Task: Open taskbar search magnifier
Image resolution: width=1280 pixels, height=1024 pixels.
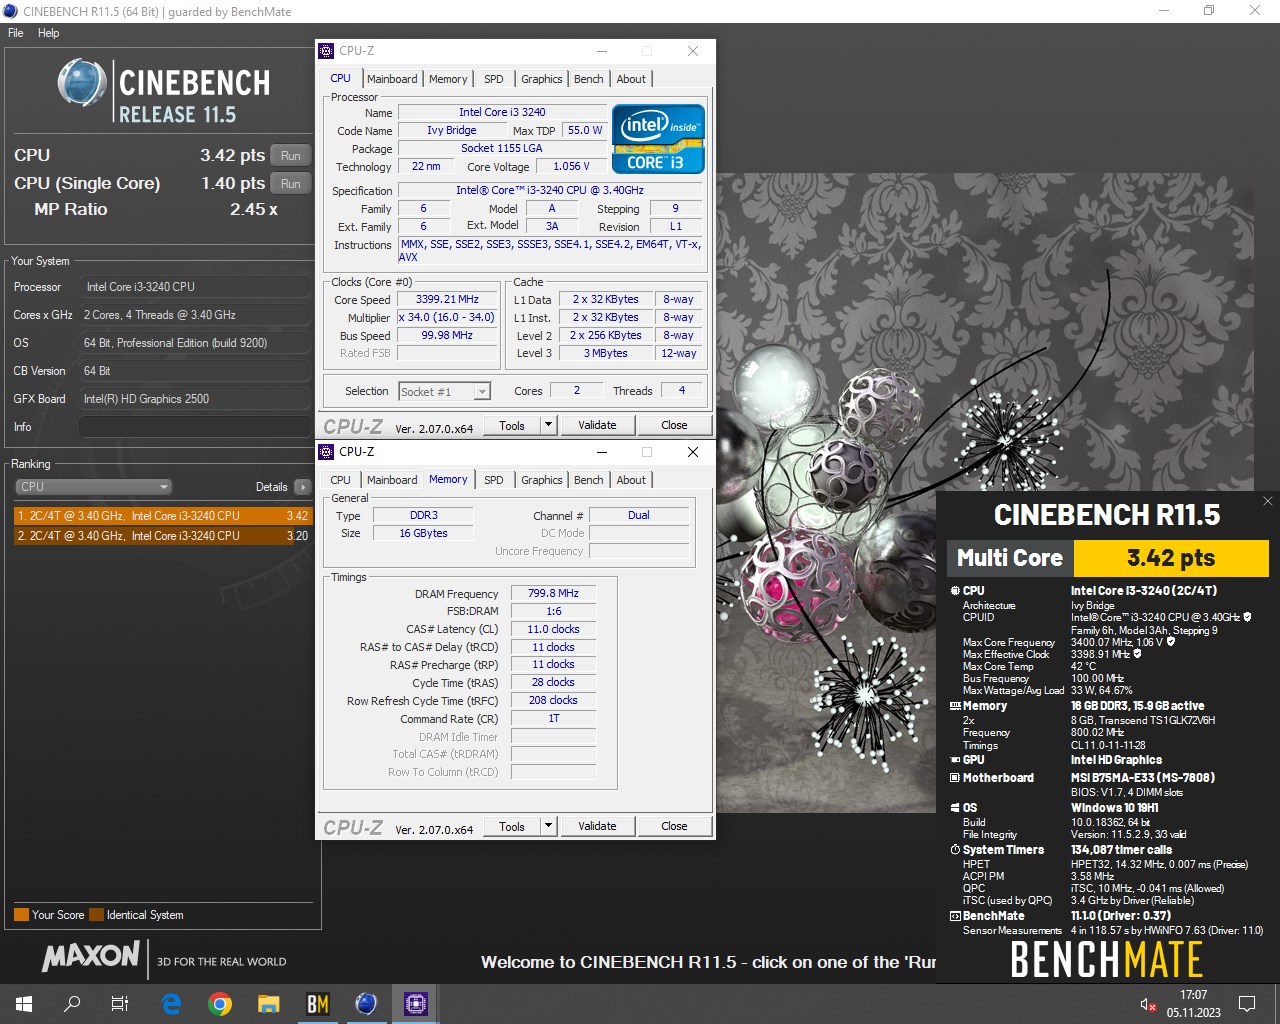Action: 72,1004
